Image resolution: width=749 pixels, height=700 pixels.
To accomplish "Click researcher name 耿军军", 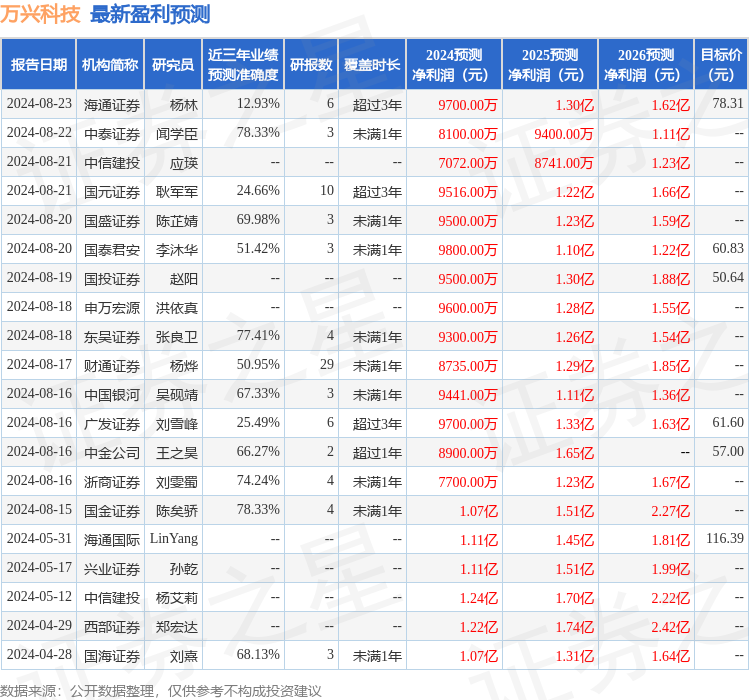I will 177,192.
